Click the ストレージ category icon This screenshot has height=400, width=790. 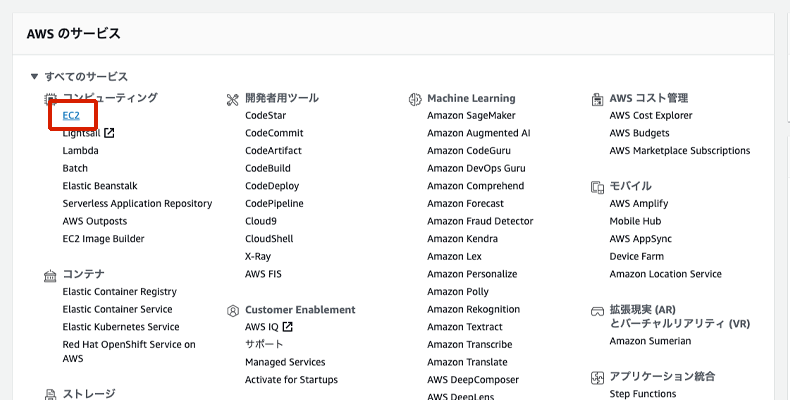tap(50, 394)
